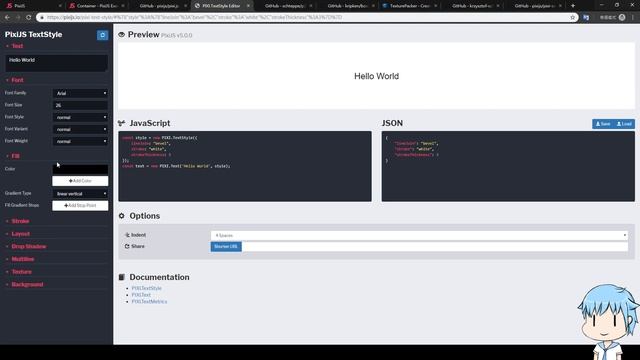The width and height of the screenshot is (640, 360).
Task: Open the PIXI.TextStyle documentation link
Action: tap(147, 288)
